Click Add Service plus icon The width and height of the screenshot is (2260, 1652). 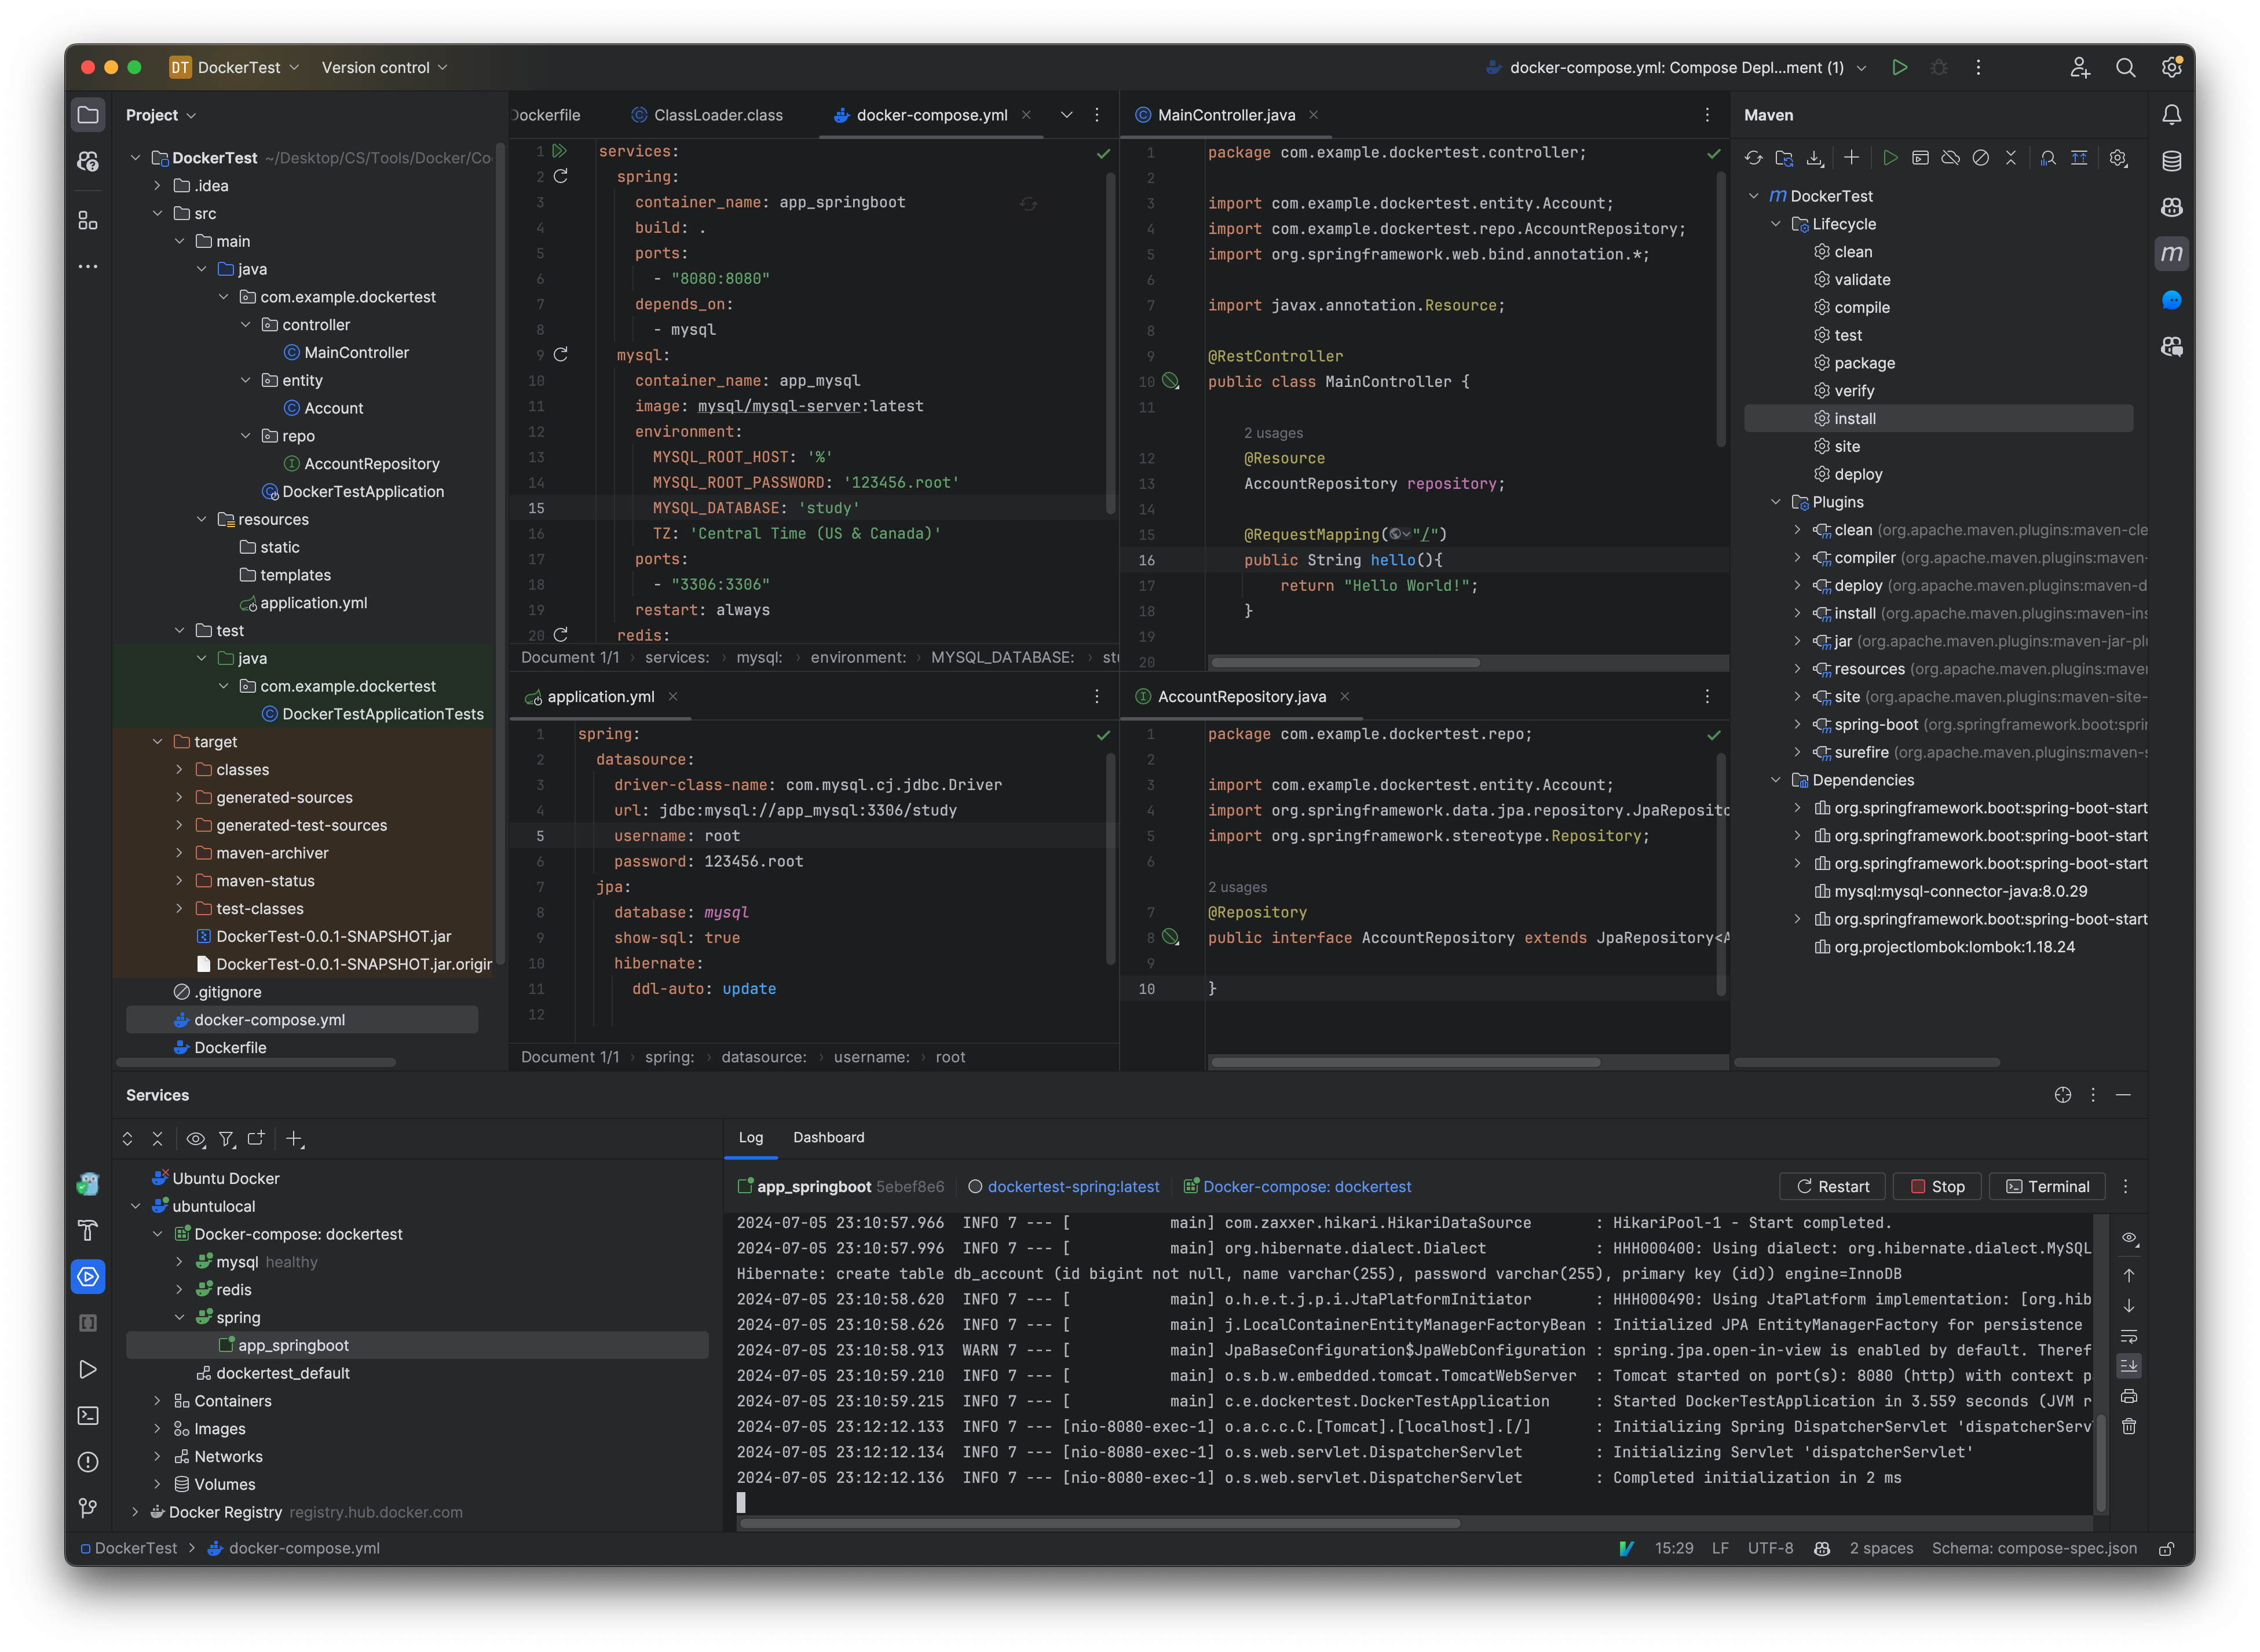coord(294,1139)
